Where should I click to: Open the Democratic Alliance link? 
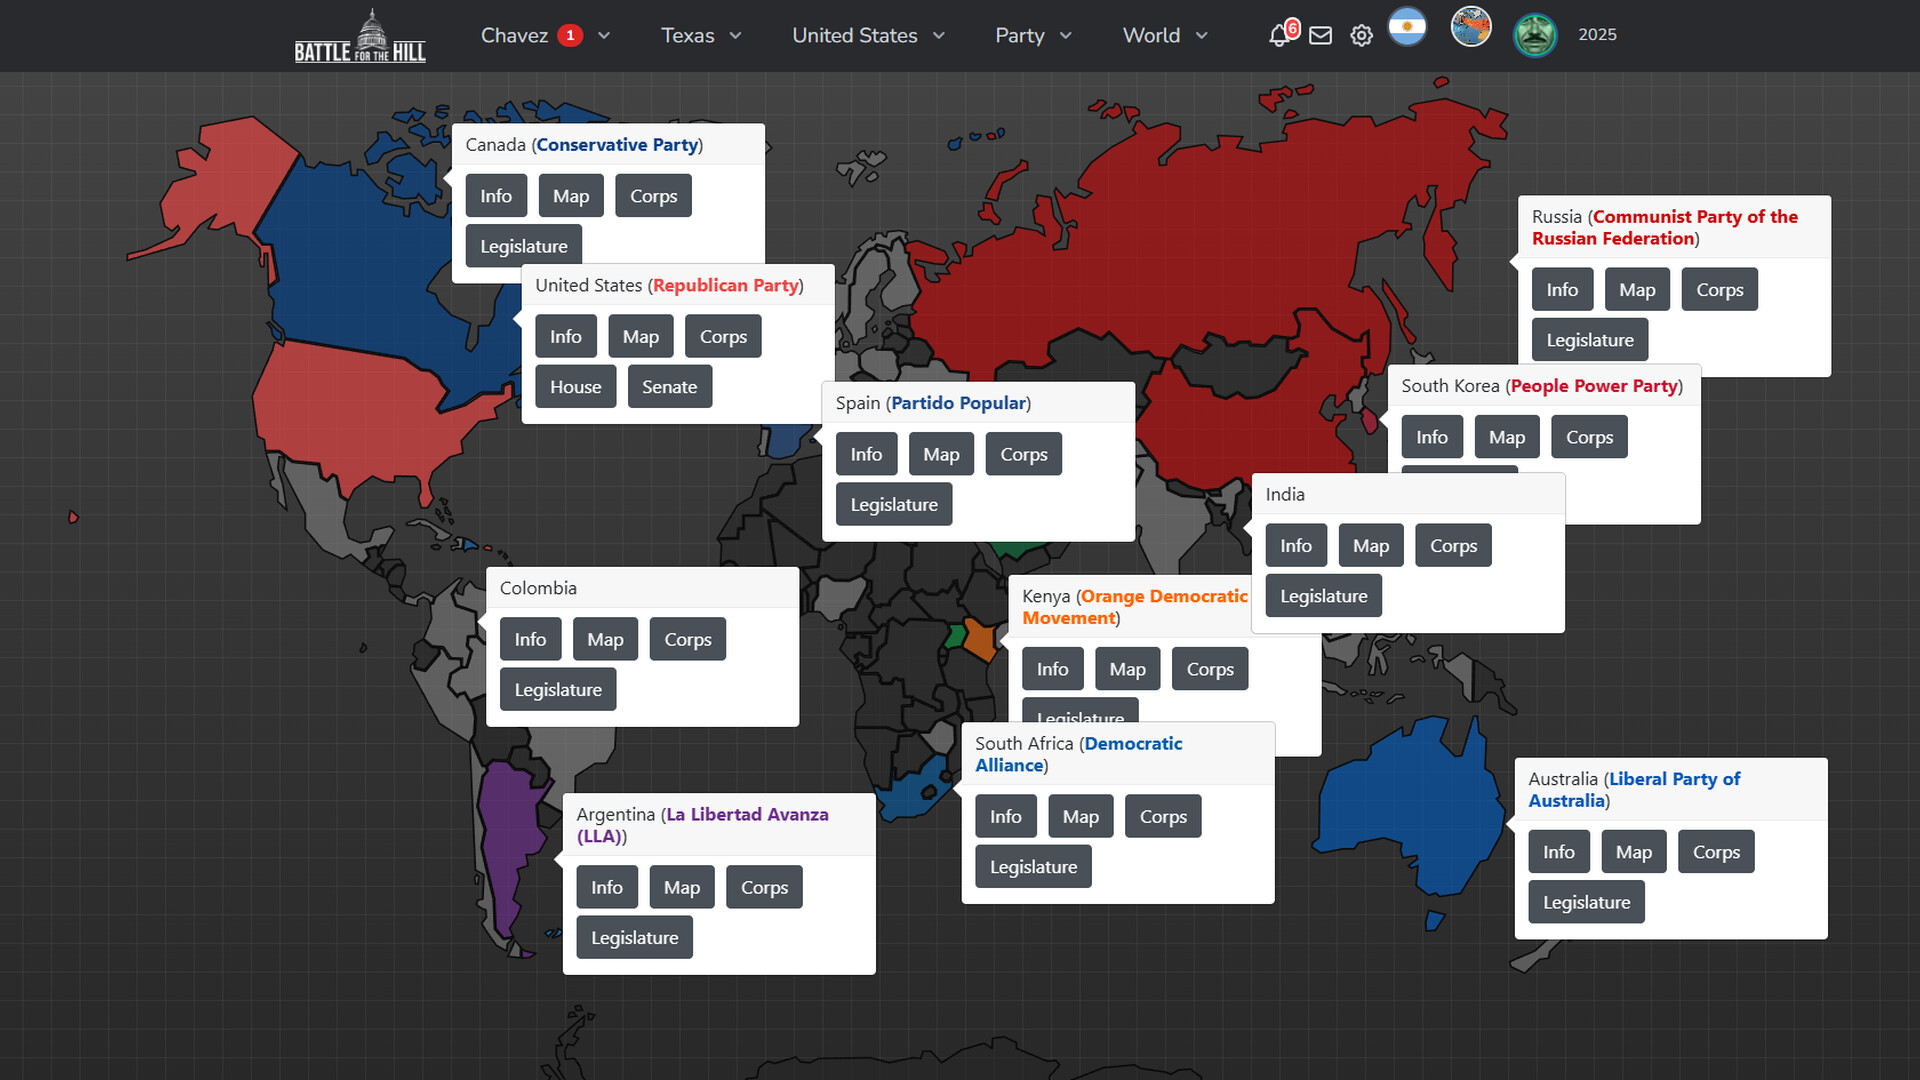point(1078,755)
